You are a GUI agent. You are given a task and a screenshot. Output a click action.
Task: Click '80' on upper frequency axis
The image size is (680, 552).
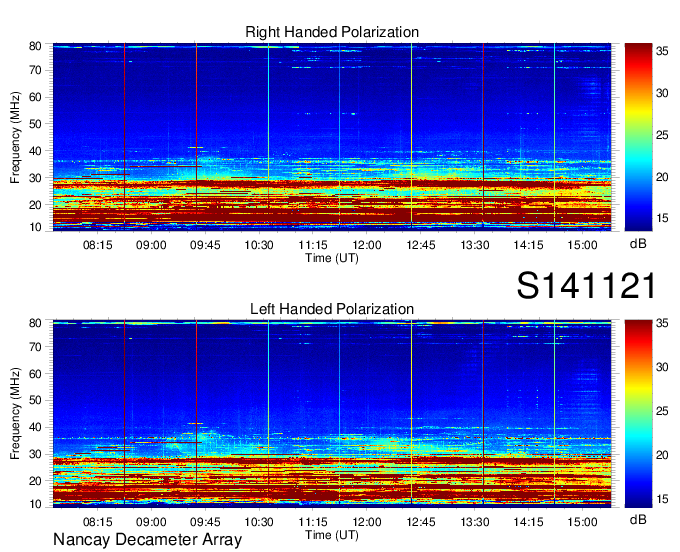(x=35, y=46)
